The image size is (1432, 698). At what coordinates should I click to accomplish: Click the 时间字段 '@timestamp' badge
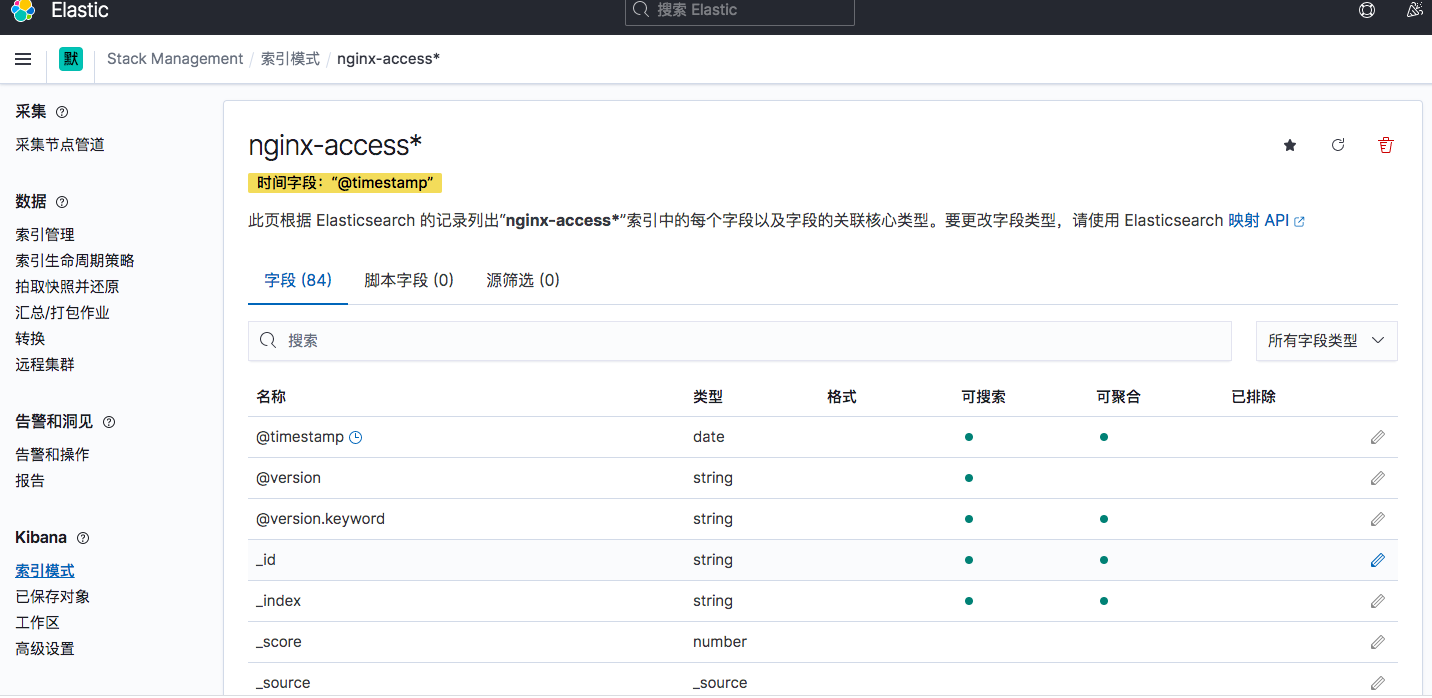pos(345,183)
